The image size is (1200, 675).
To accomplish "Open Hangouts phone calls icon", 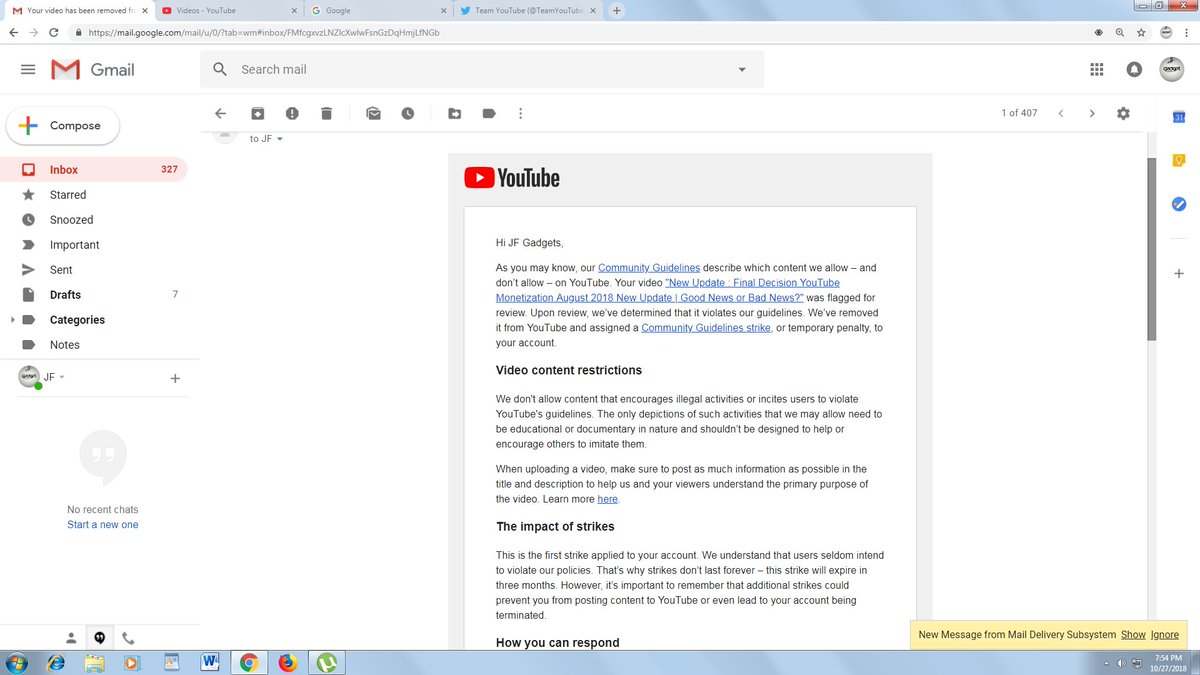I will (x=128, y=637).
